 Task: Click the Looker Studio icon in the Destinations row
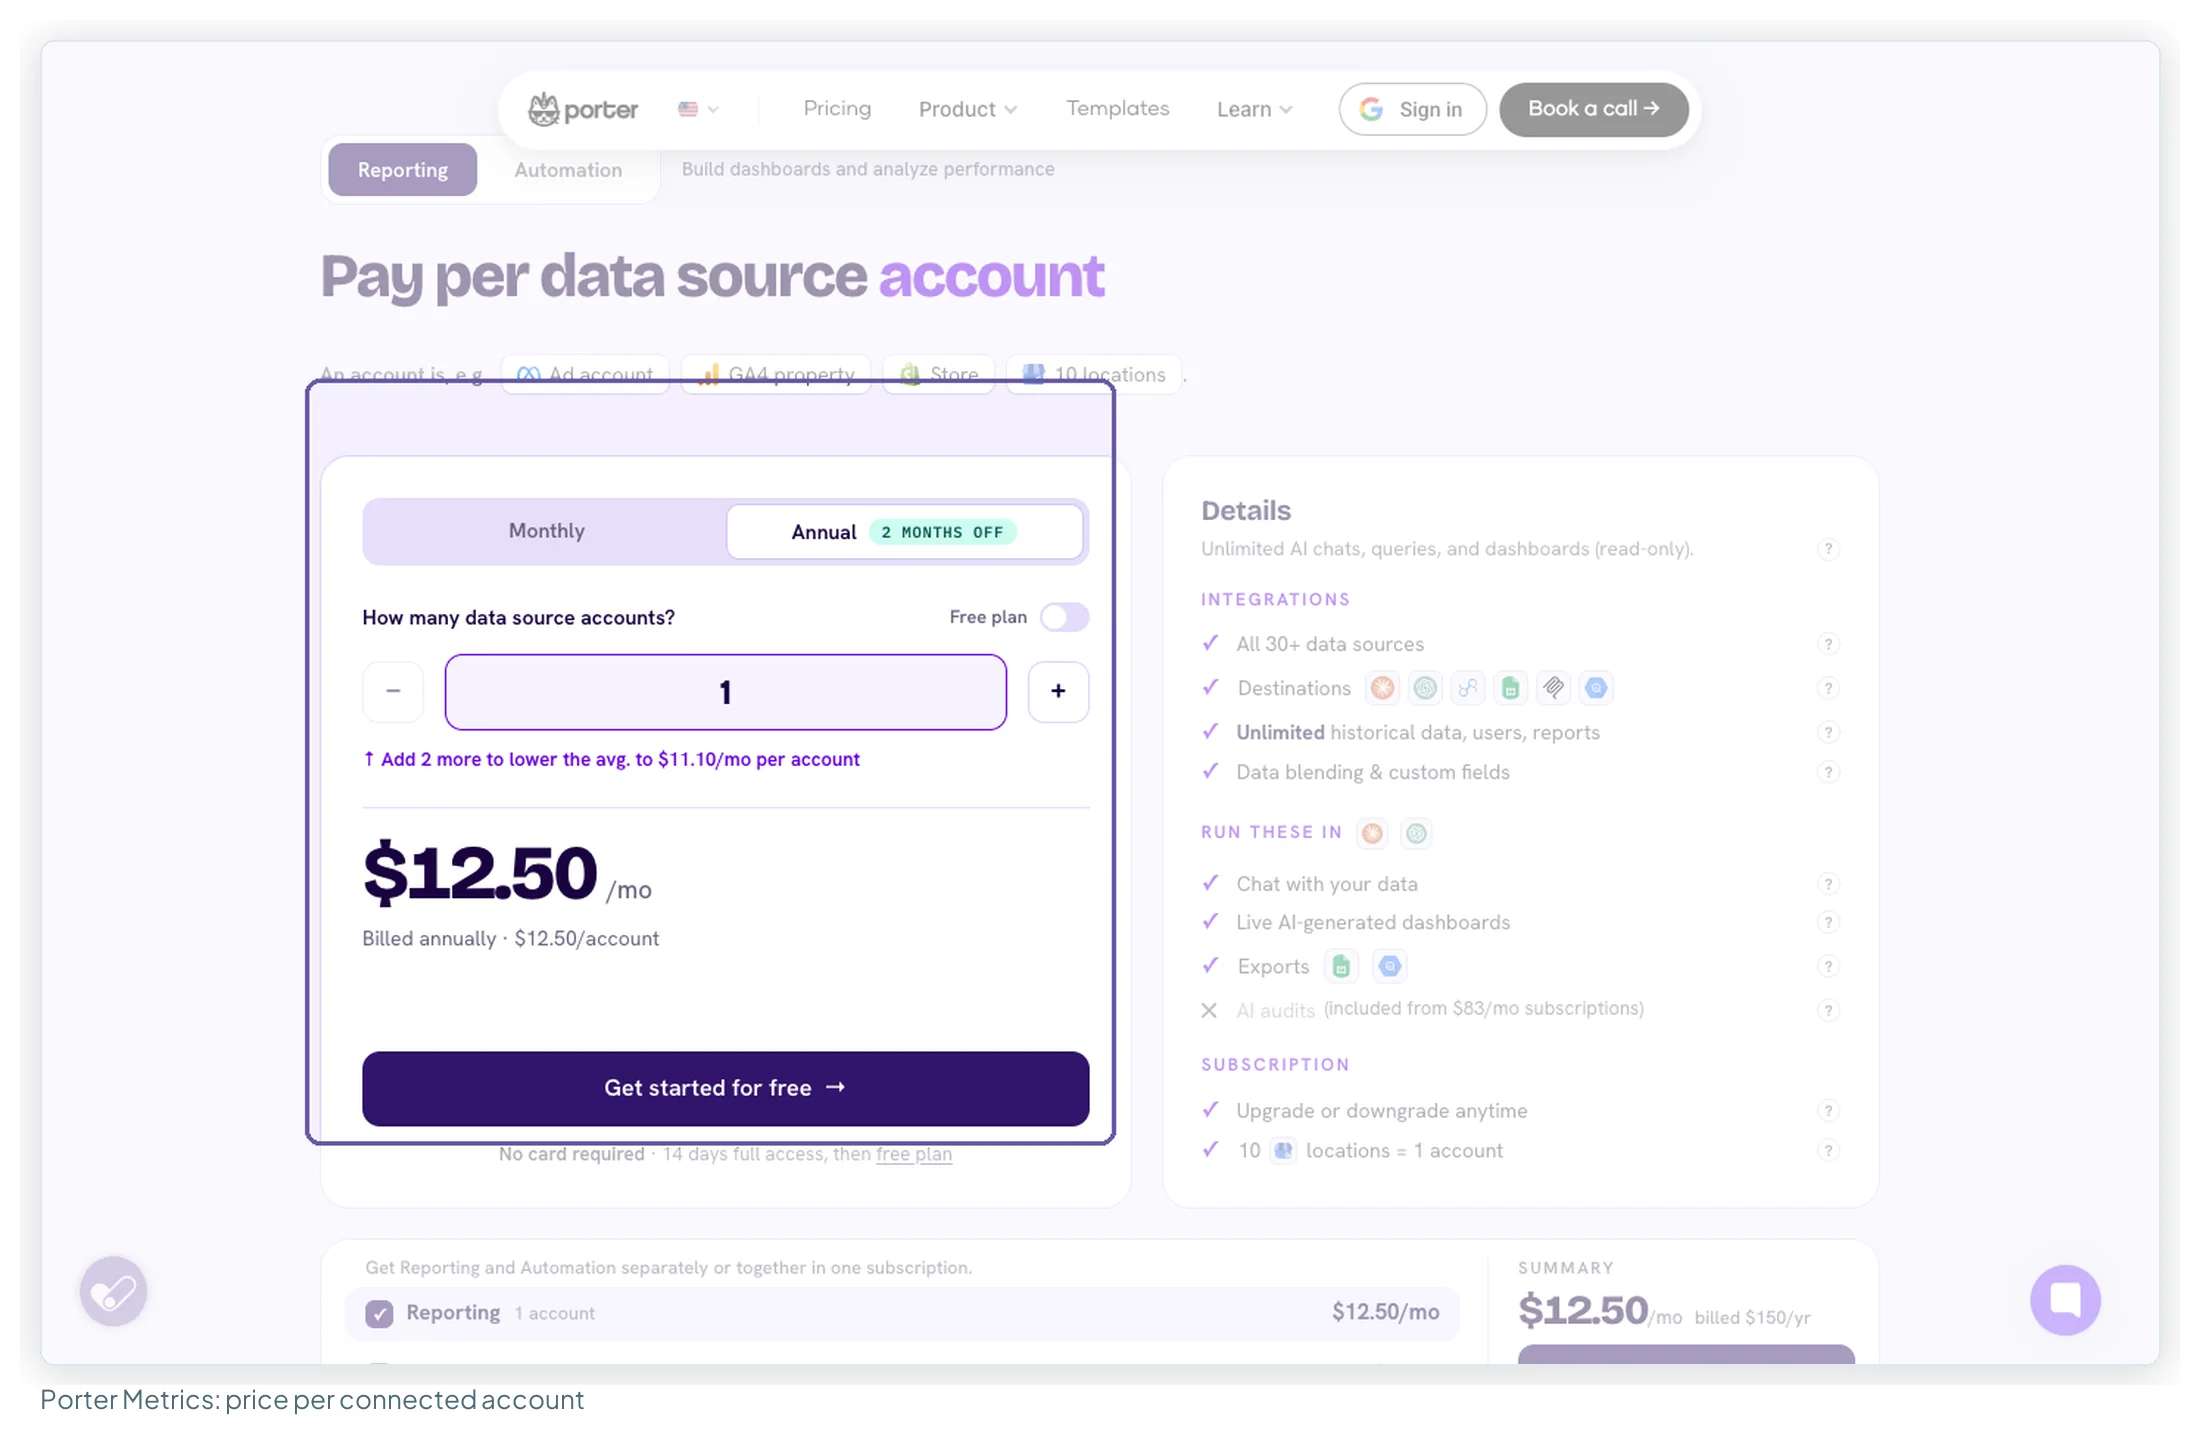[x=1468, y=688]
